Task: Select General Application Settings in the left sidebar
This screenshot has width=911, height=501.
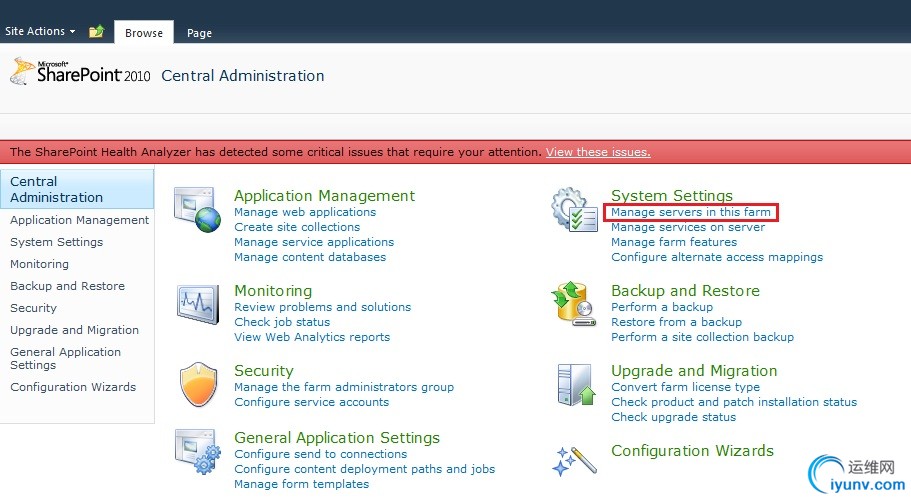Action: coord(65,359)
